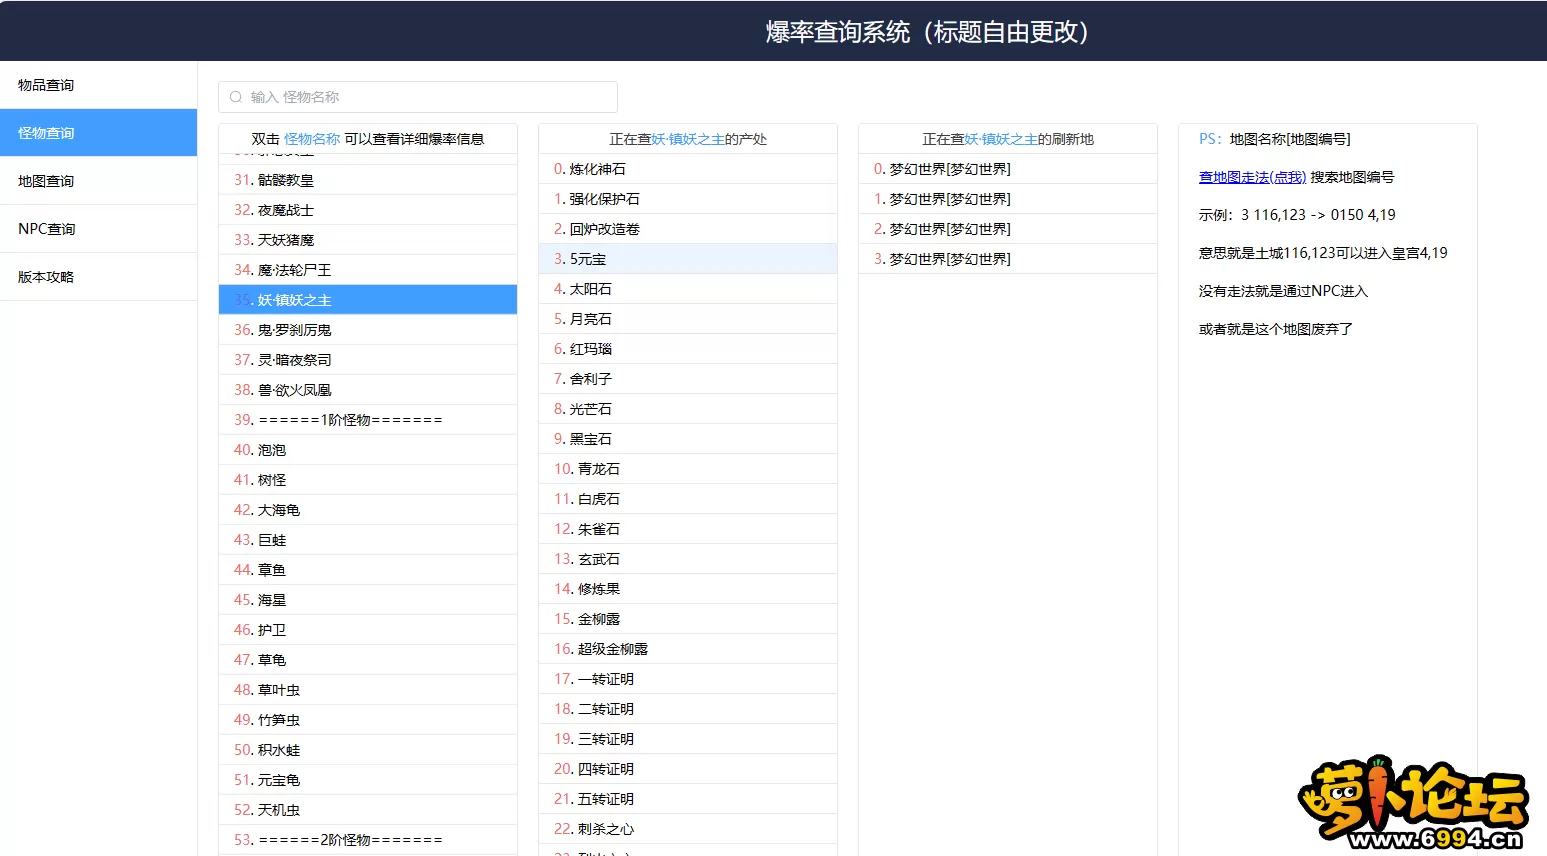This screenshot has height=856, width=1547.
Task: Select monster 42. 大海龟
Action: point(368,510)
